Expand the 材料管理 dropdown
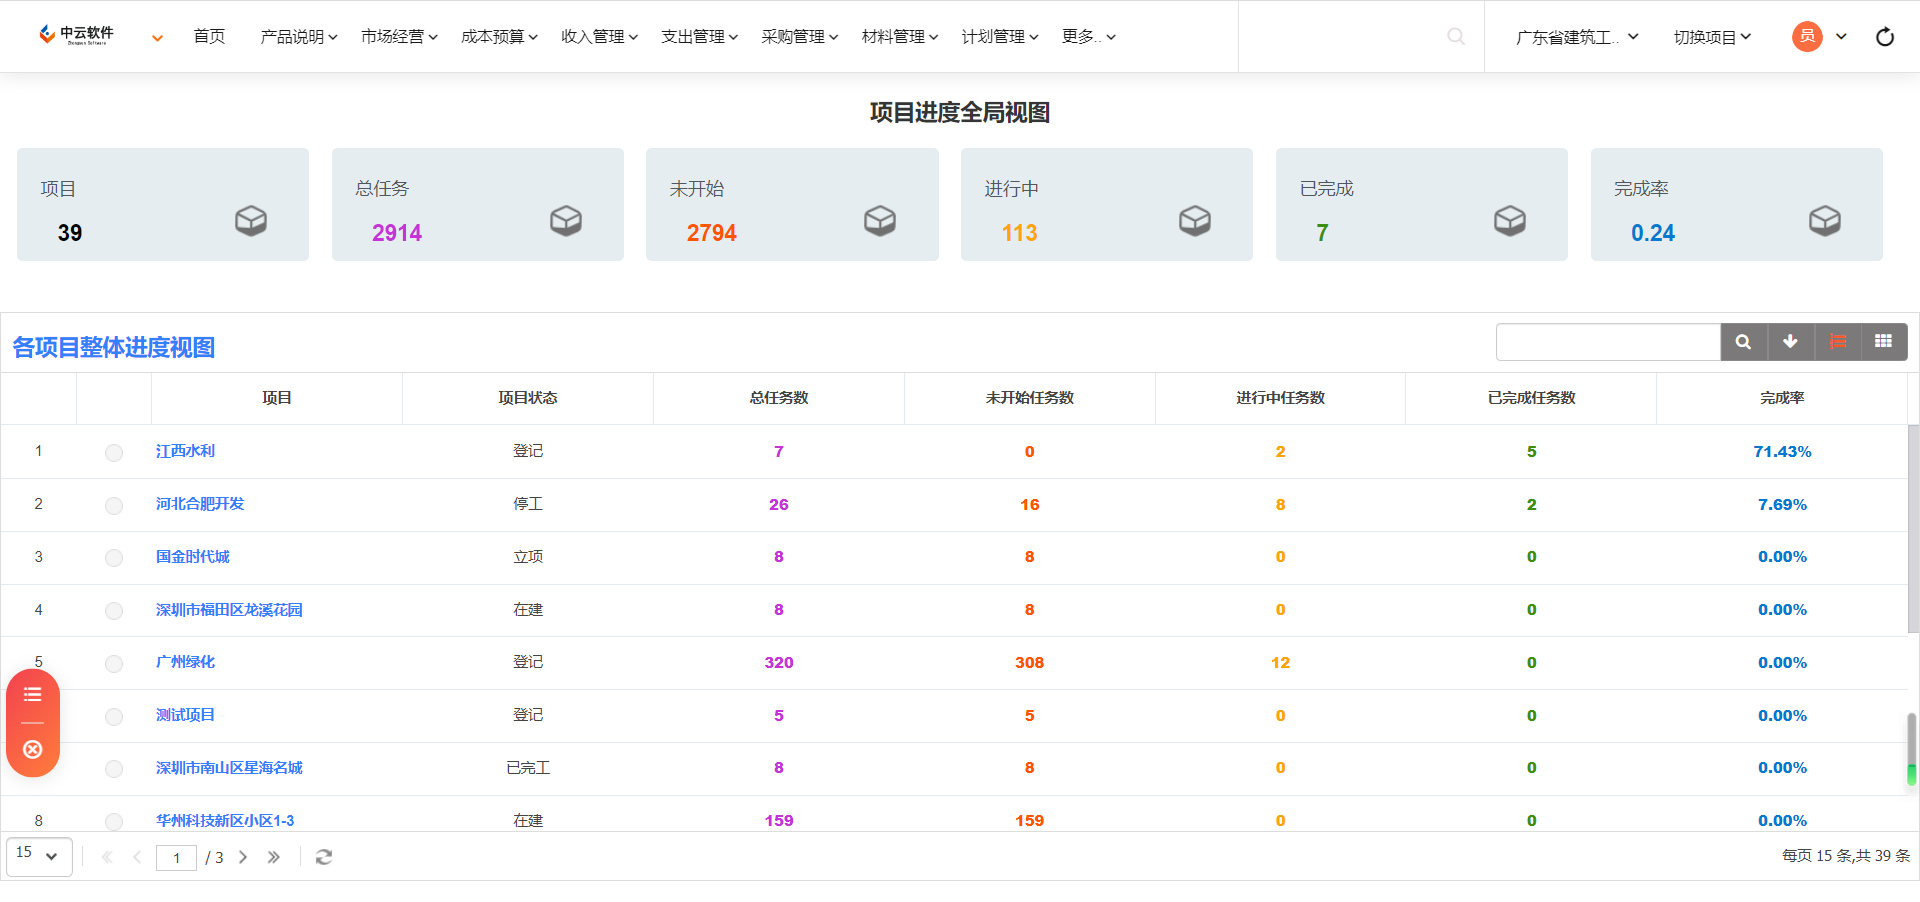The height and width of the screenshot is (902, 1920). 899,36
